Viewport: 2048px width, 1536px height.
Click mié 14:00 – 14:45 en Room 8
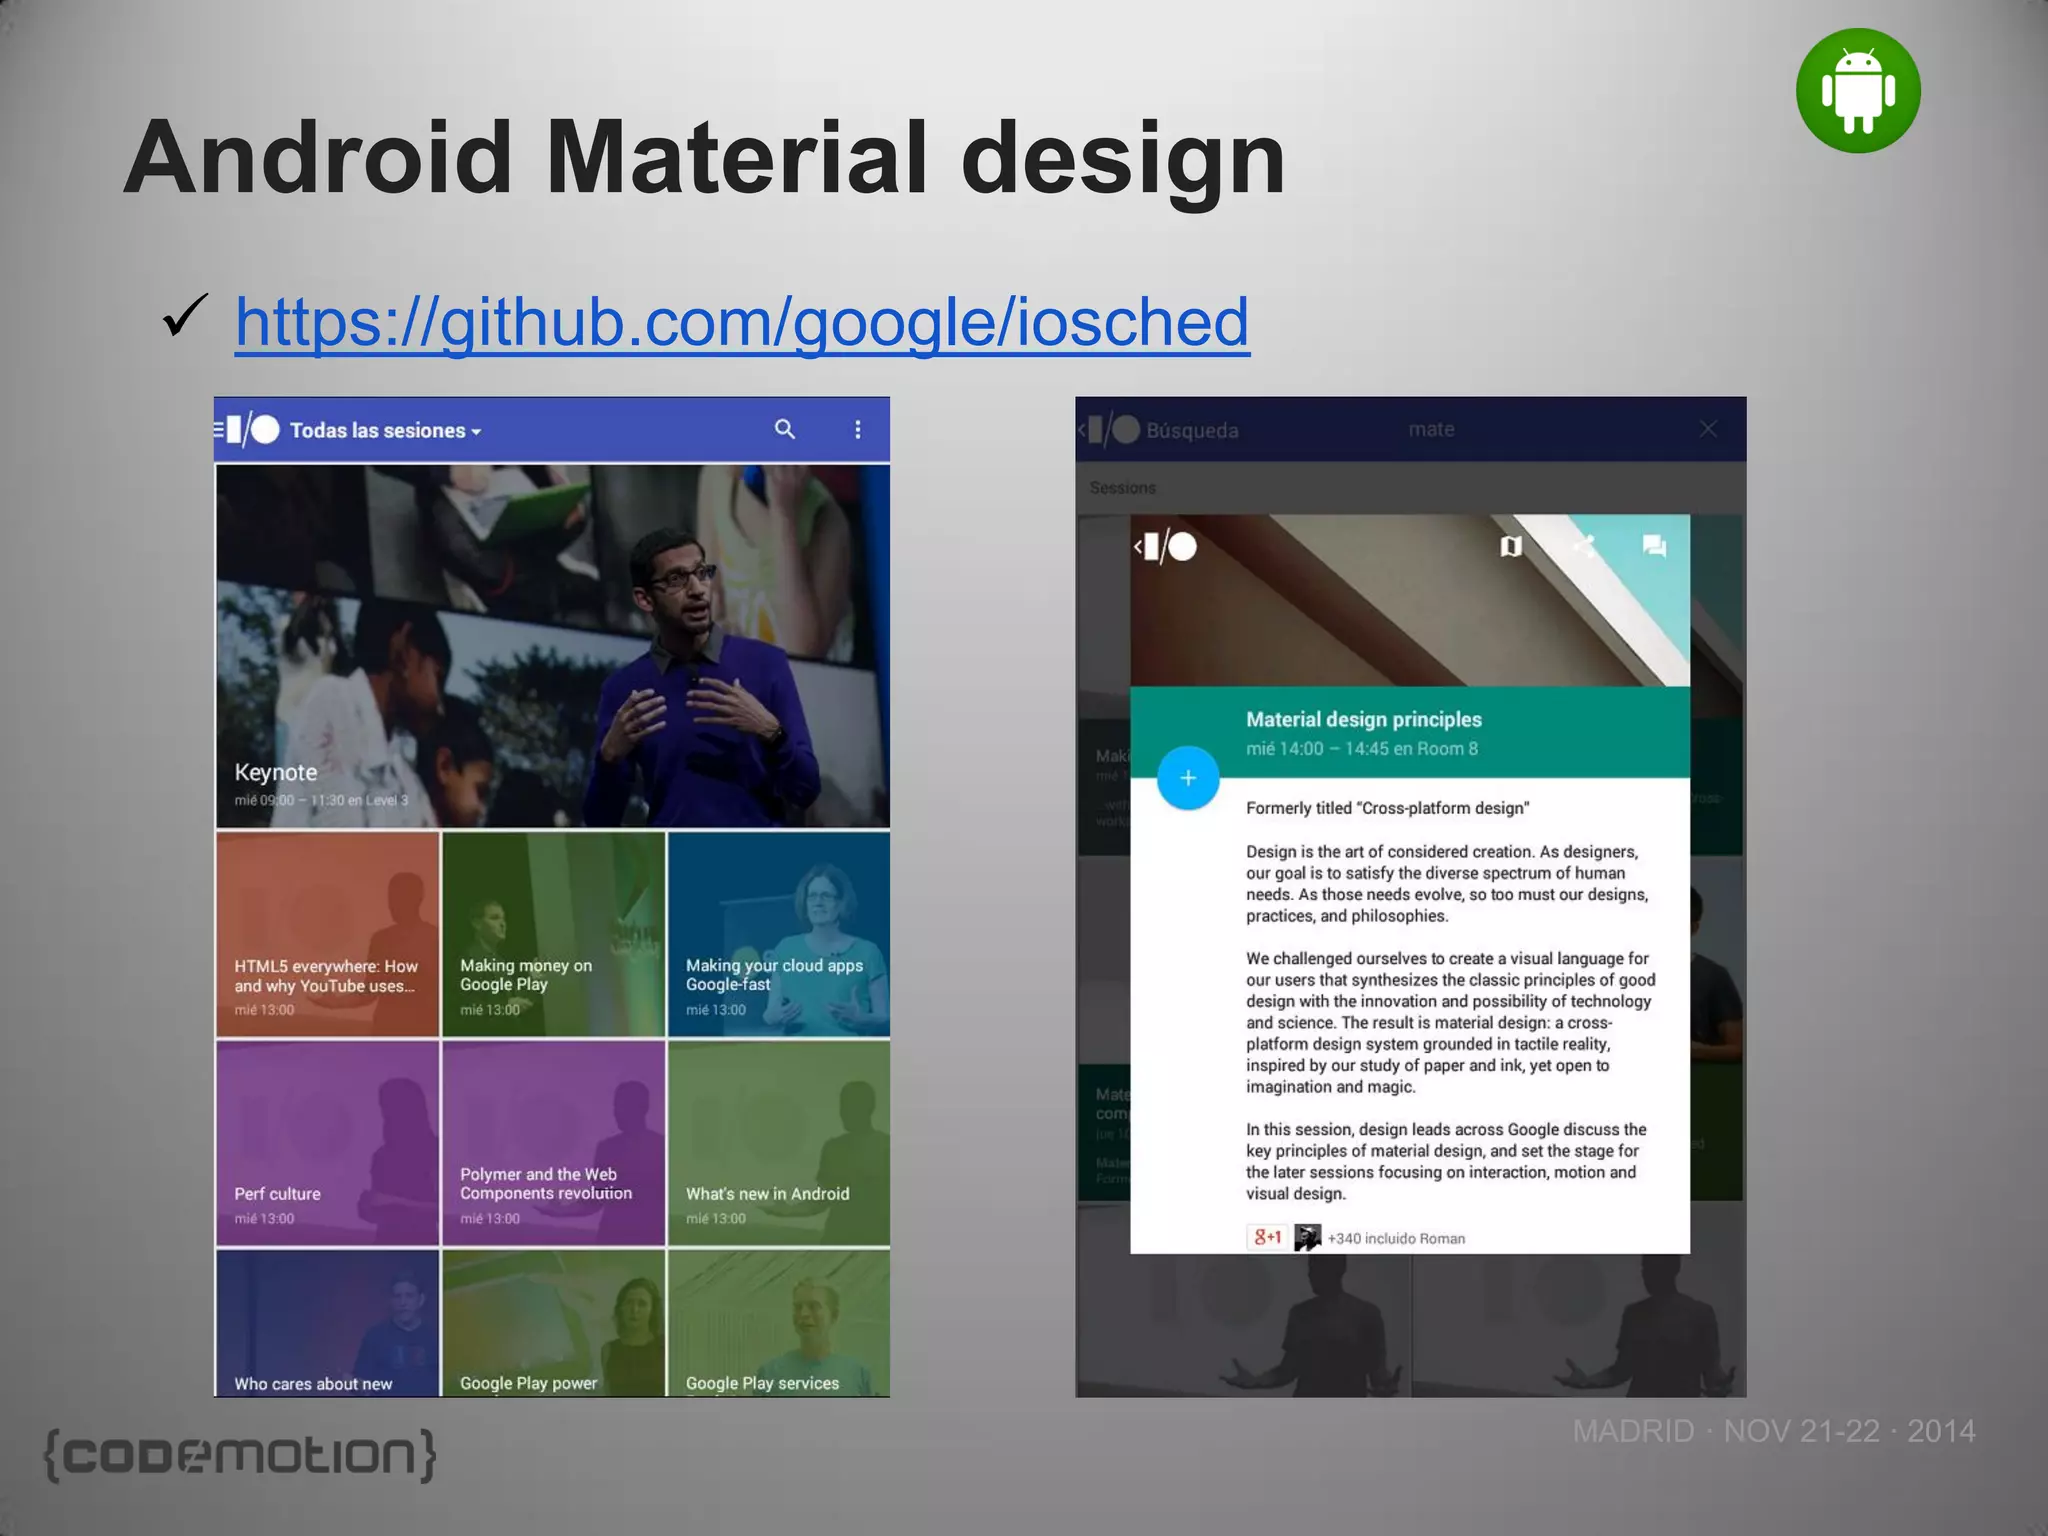point(1361,748)
